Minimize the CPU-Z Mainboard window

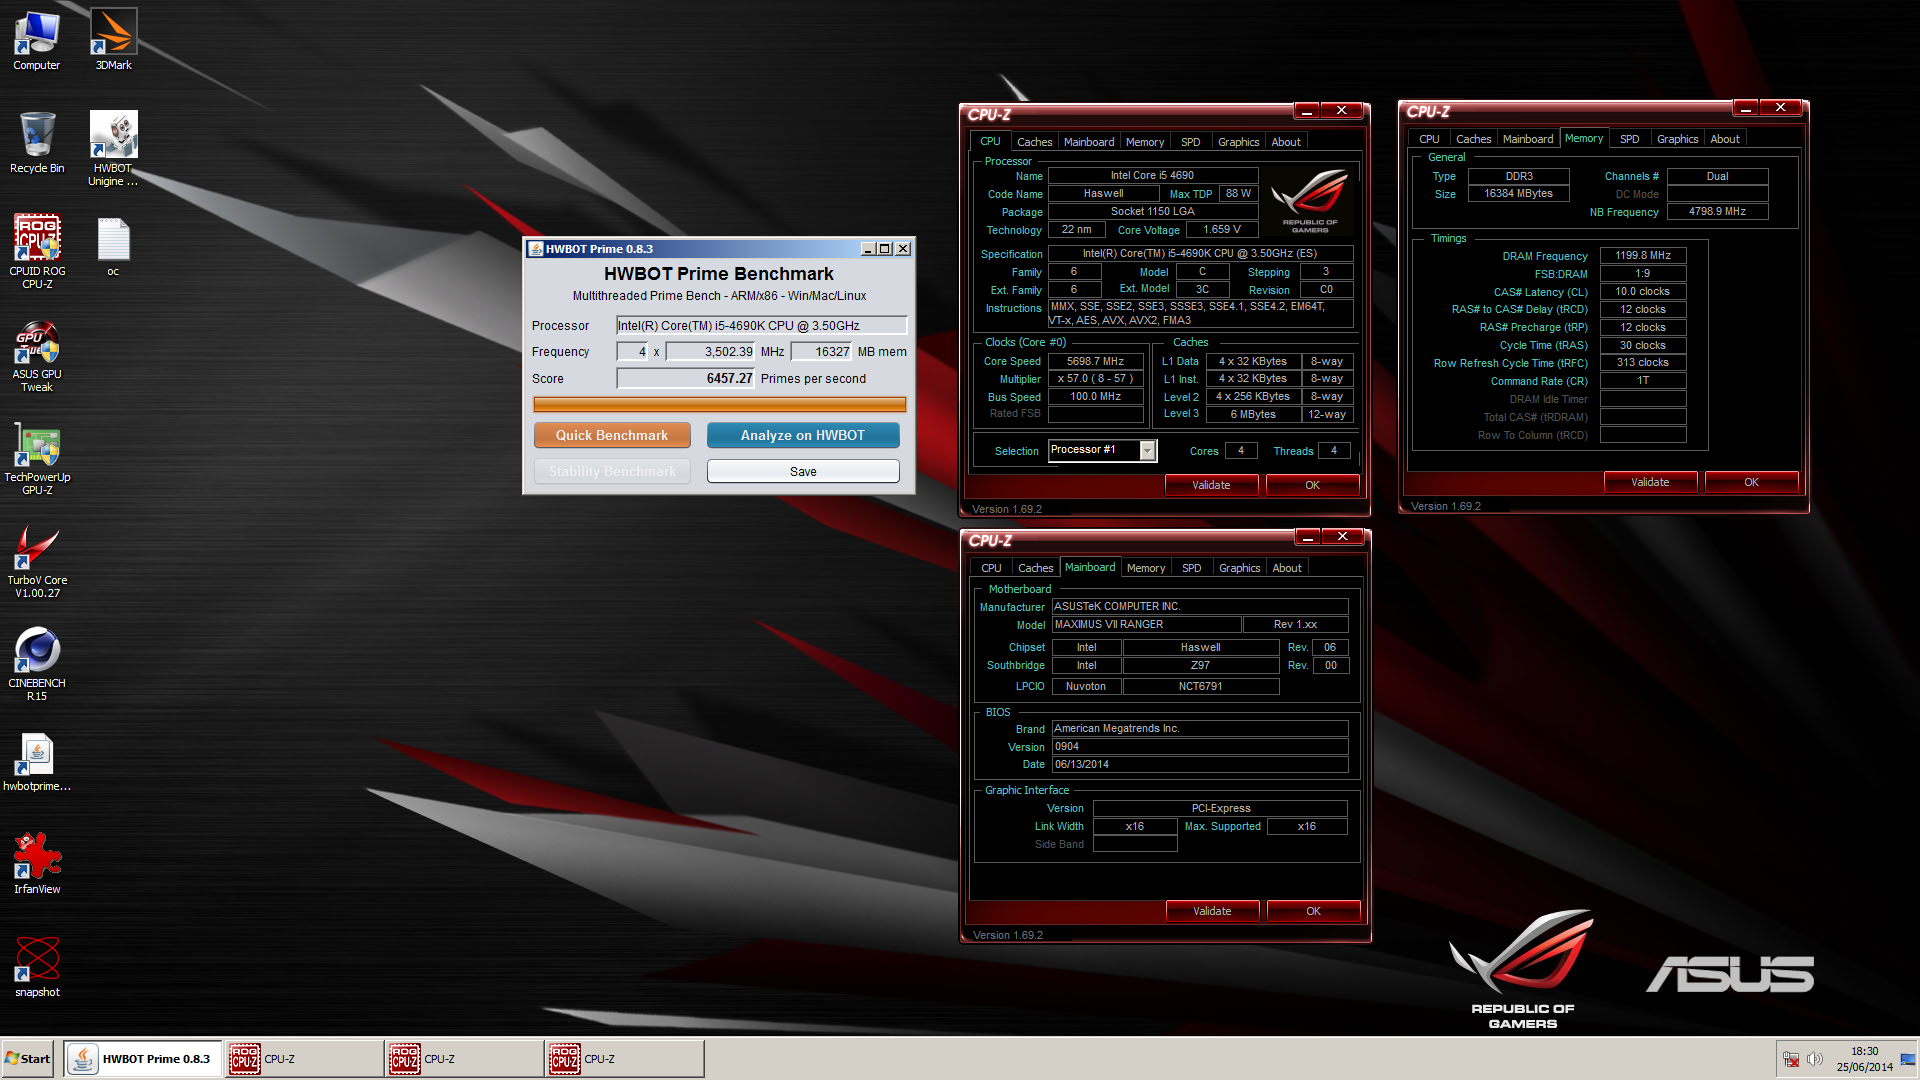pos(1307,537)
